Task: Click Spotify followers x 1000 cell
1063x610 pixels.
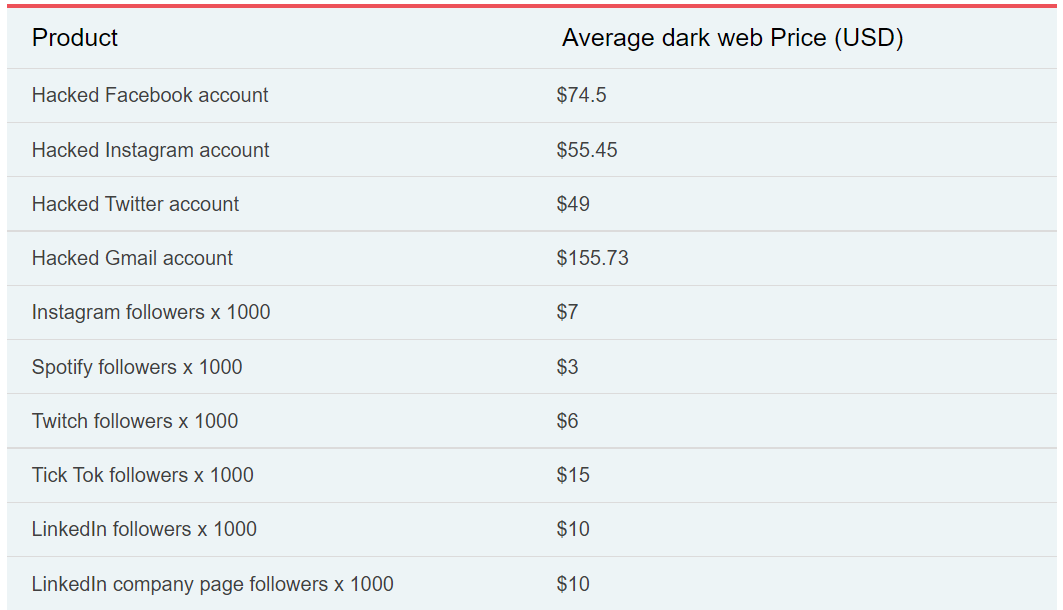Action: pyautogui.click(x=137, y=367)
